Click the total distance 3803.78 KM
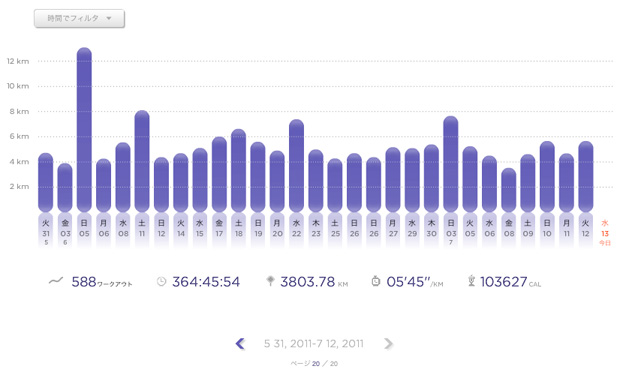The width and height of the screenshot is (620, 372). tap(314, 282)
